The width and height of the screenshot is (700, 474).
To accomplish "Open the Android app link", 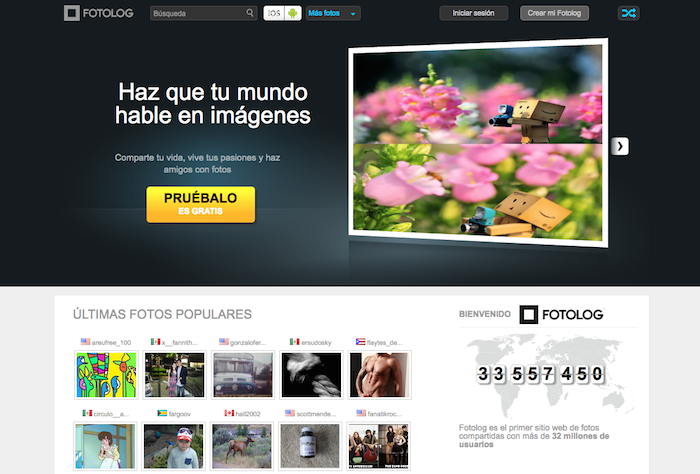I will pos(292,13).
